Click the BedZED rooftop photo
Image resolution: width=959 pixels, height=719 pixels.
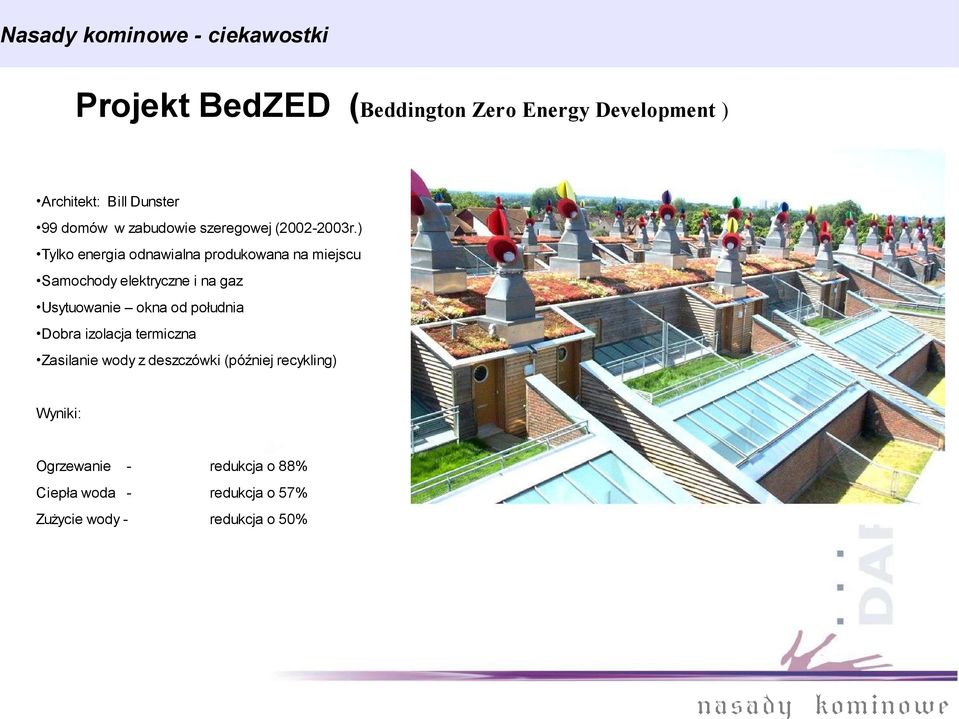click(x=678, y=326)
